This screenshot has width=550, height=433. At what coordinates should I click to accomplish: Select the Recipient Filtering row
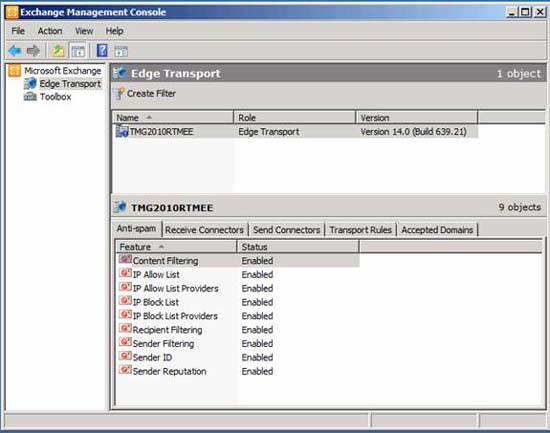tap(238, 329)
